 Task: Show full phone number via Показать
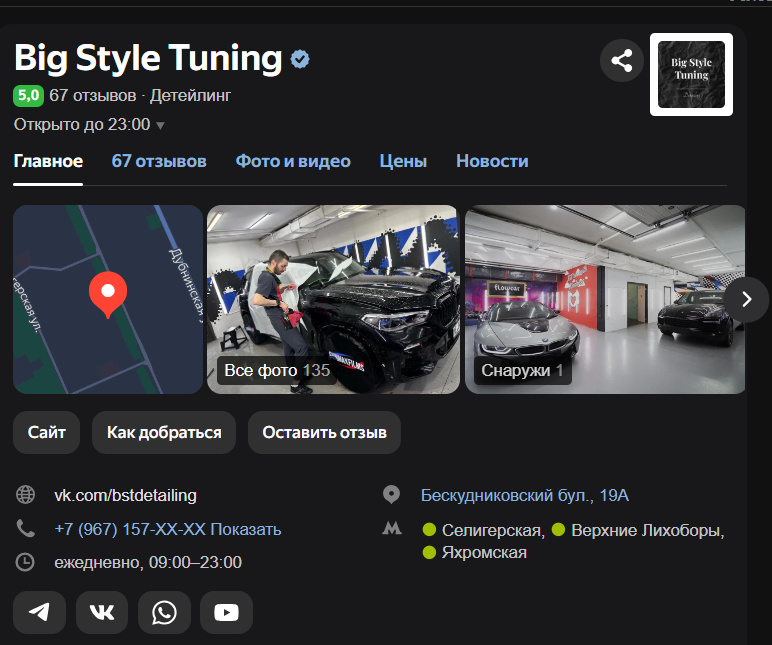point(246,529)
